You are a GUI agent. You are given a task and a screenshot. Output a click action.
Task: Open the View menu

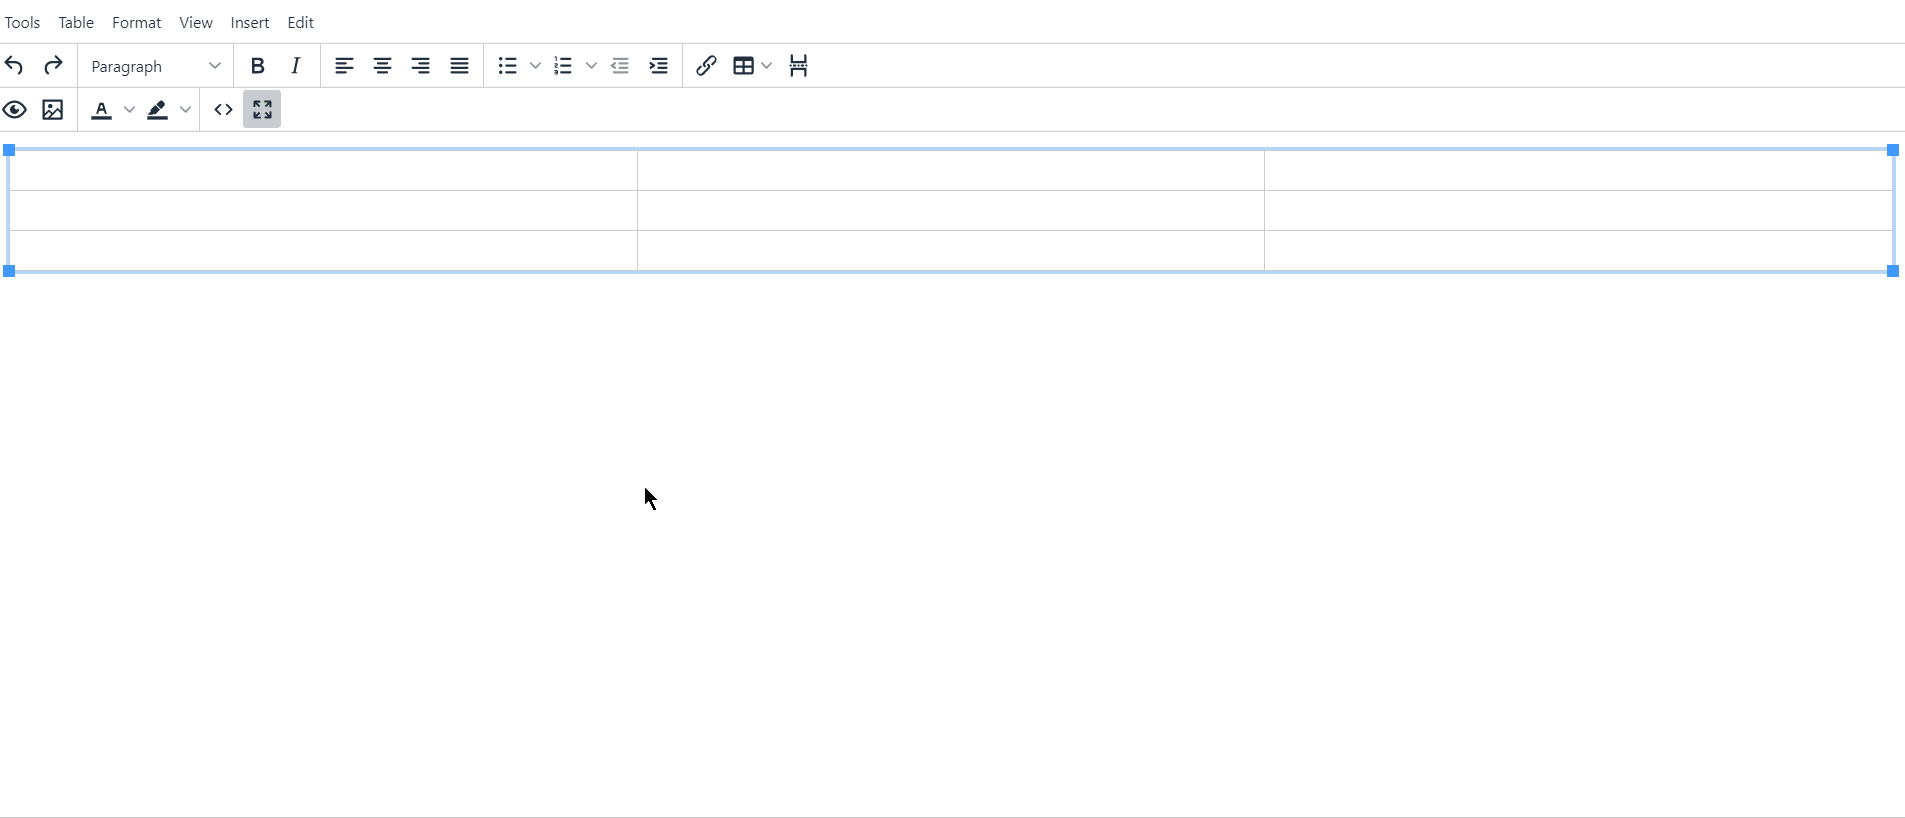pos(196,22)
